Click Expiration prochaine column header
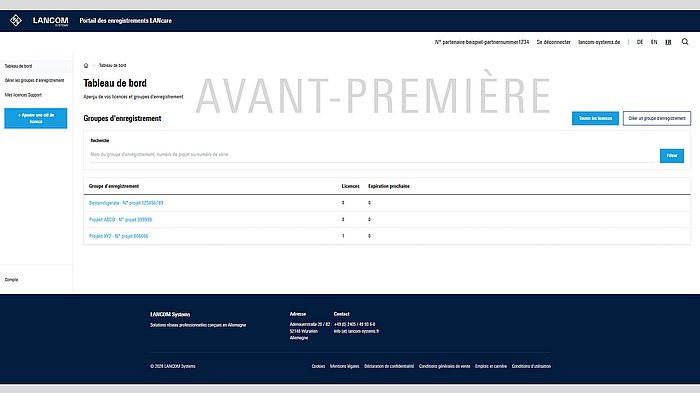The height and width of the screenshot is (393, 700). tap(389, 186)
